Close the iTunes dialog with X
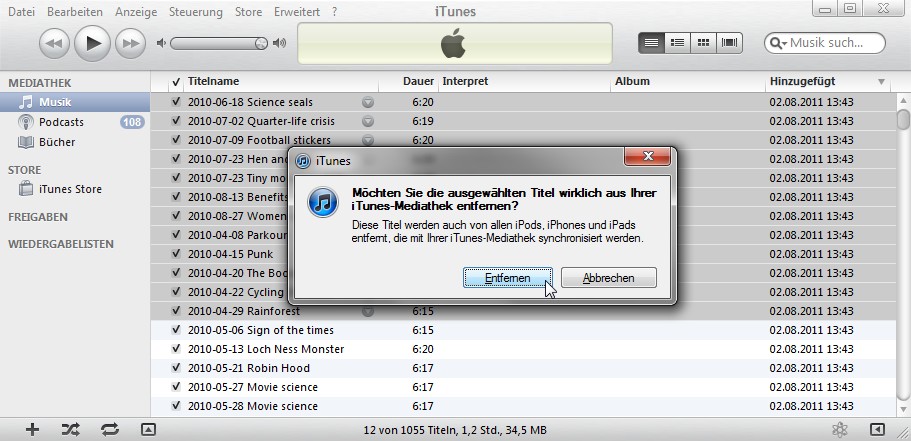The height and width of the screenshot is (441, 911). 648,156
